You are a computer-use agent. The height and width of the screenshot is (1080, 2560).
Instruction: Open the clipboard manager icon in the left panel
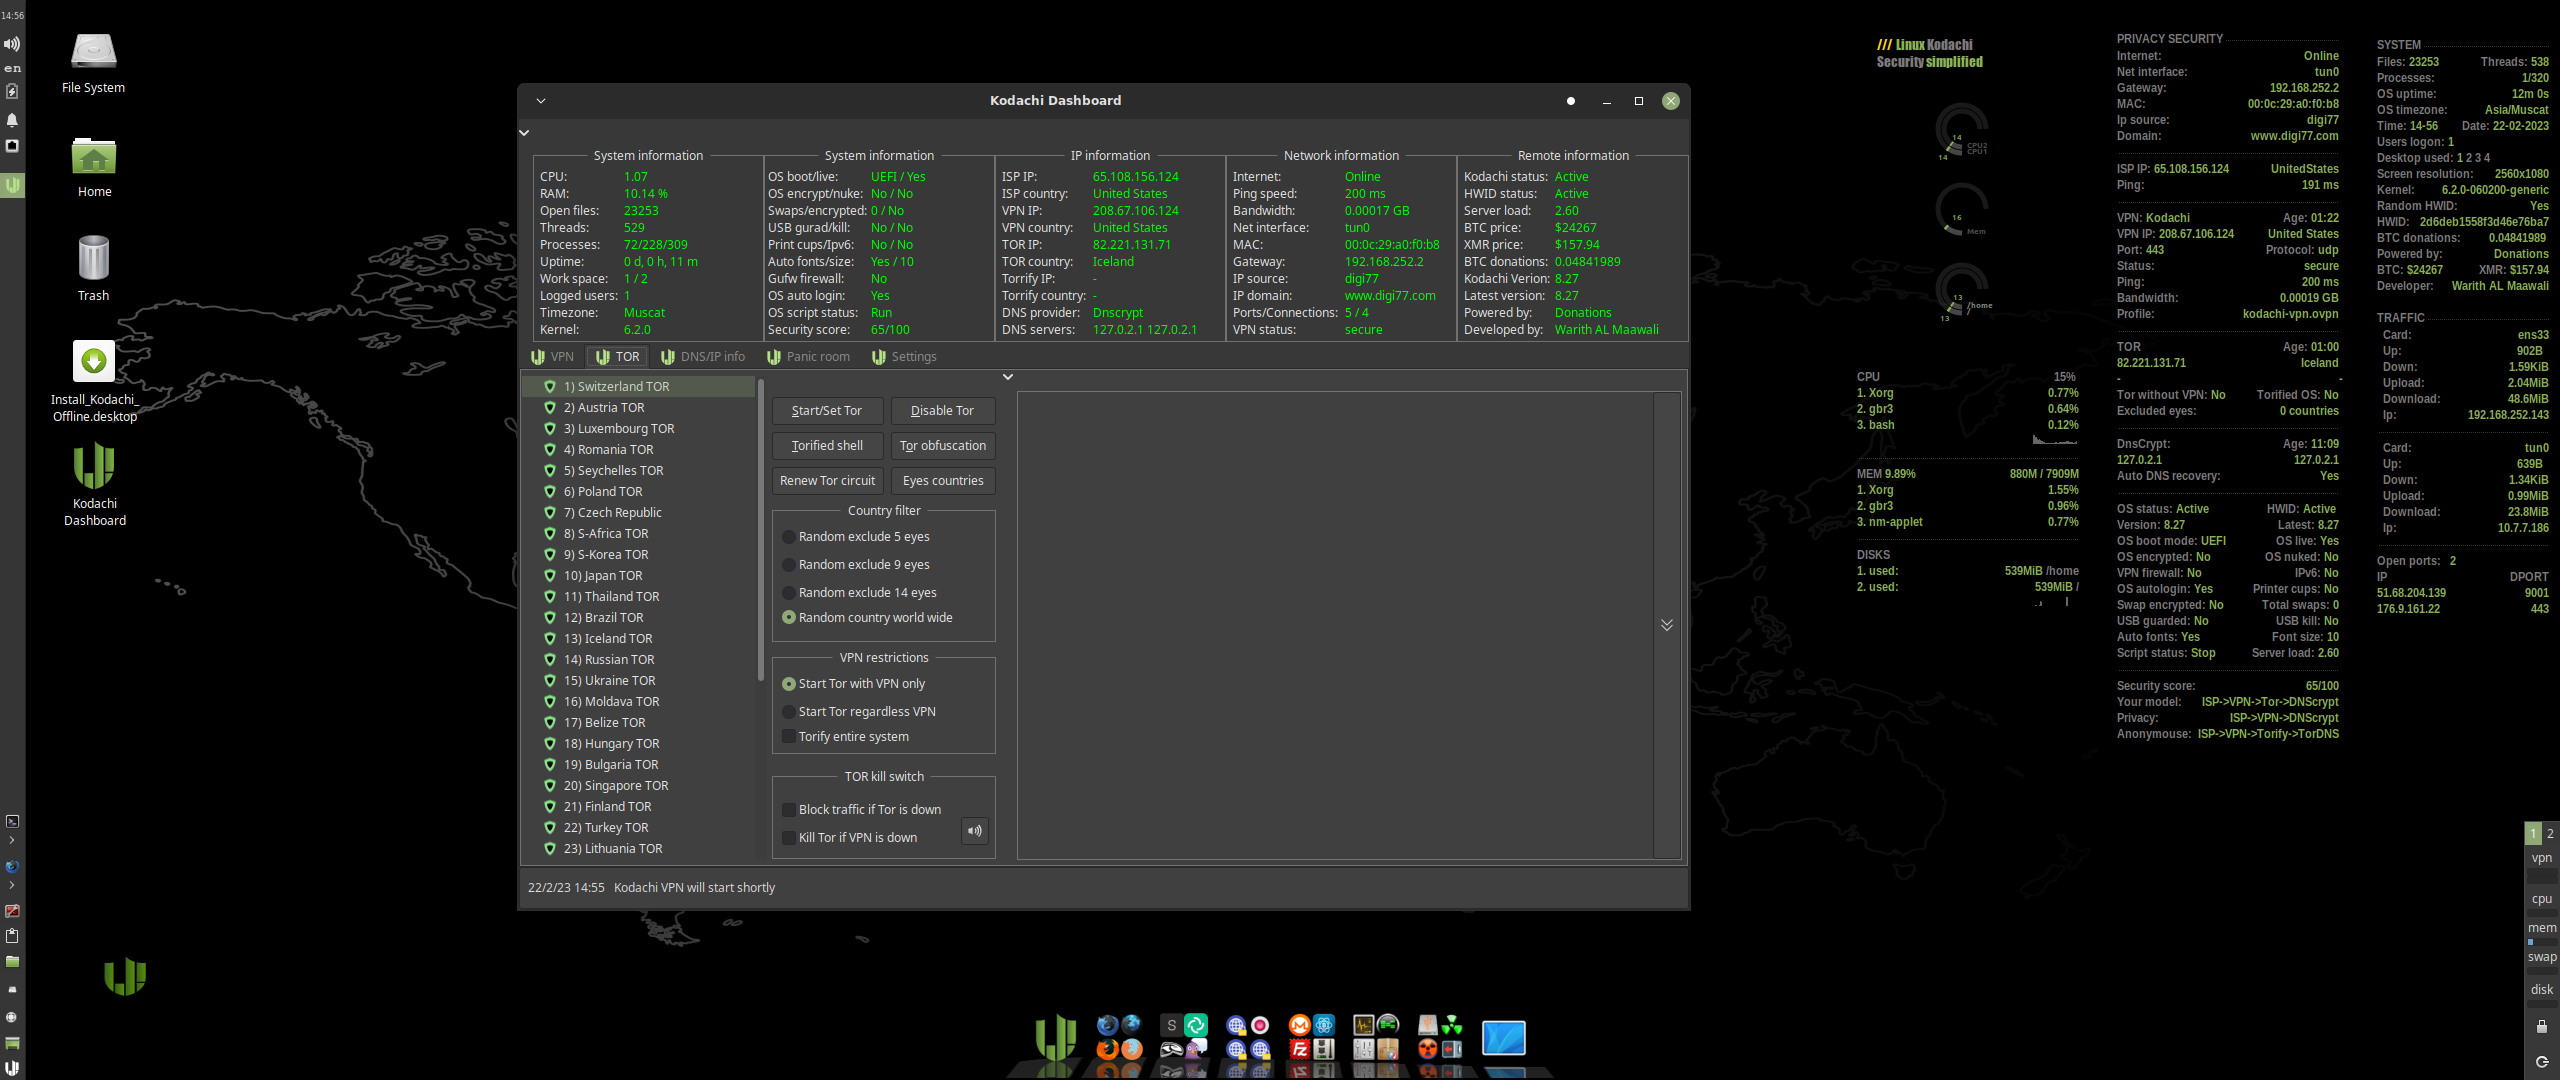pyautogui.click(x=12, y=936)
